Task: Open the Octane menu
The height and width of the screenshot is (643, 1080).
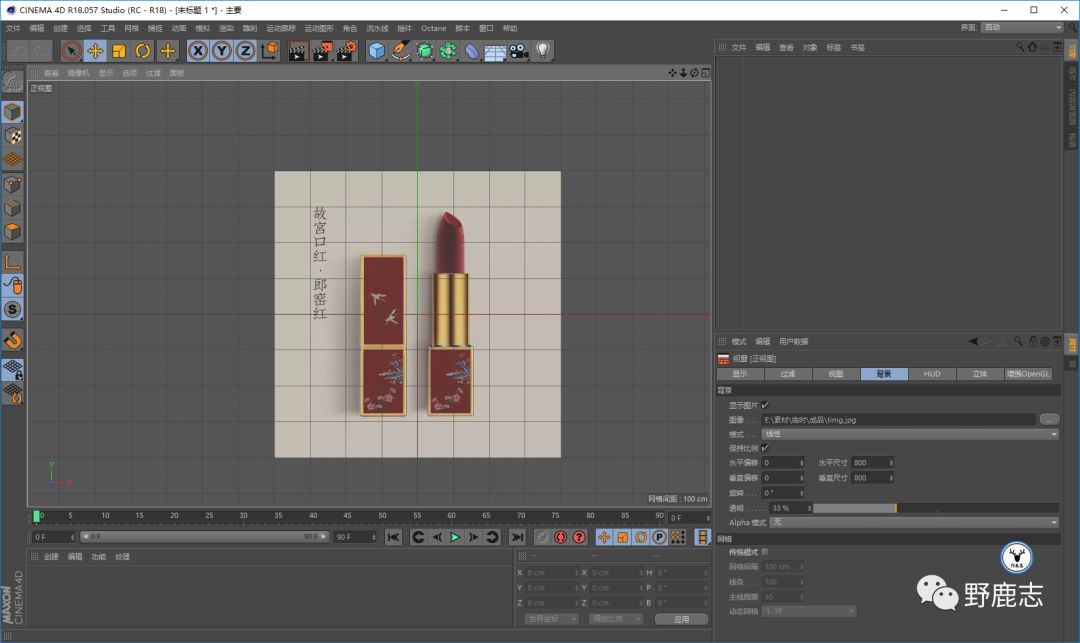Action: [433, 28]
